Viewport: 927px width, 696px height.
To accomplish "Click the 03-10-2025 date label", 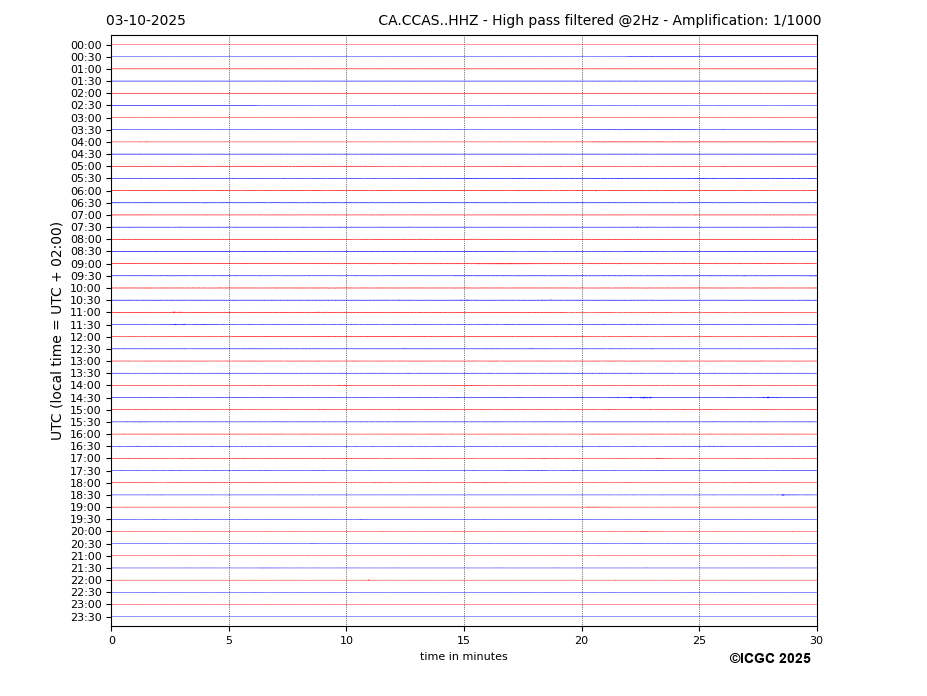I will click(x=146, y=21).
